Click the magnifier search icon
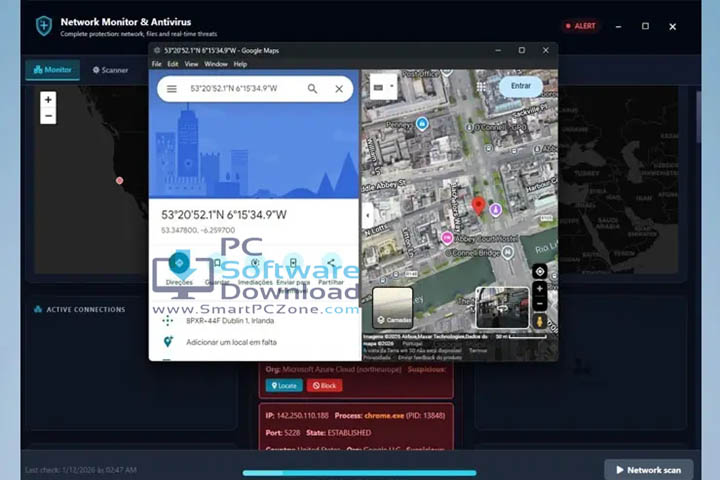The width and height of the screenshot is (720, 480). pos(312,89)
